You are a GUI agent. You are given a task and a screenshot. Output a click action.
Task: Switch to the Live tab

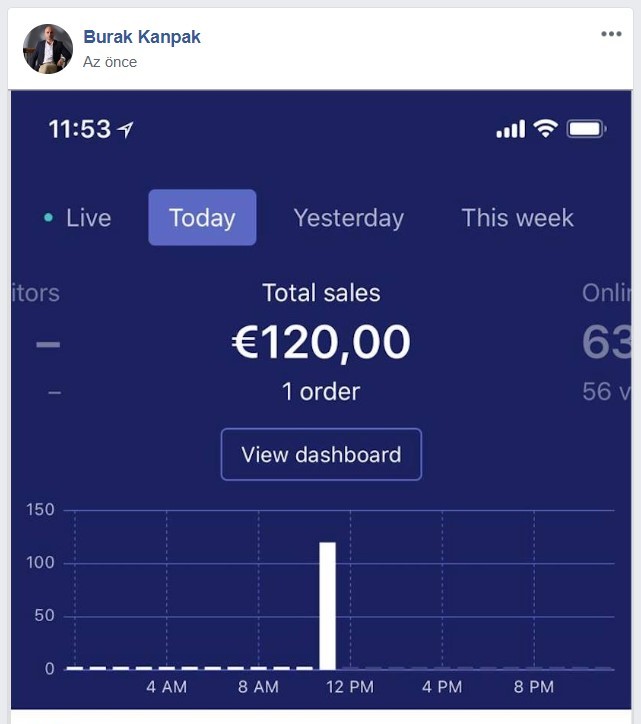pyautogui.click(x=78, y=218)
